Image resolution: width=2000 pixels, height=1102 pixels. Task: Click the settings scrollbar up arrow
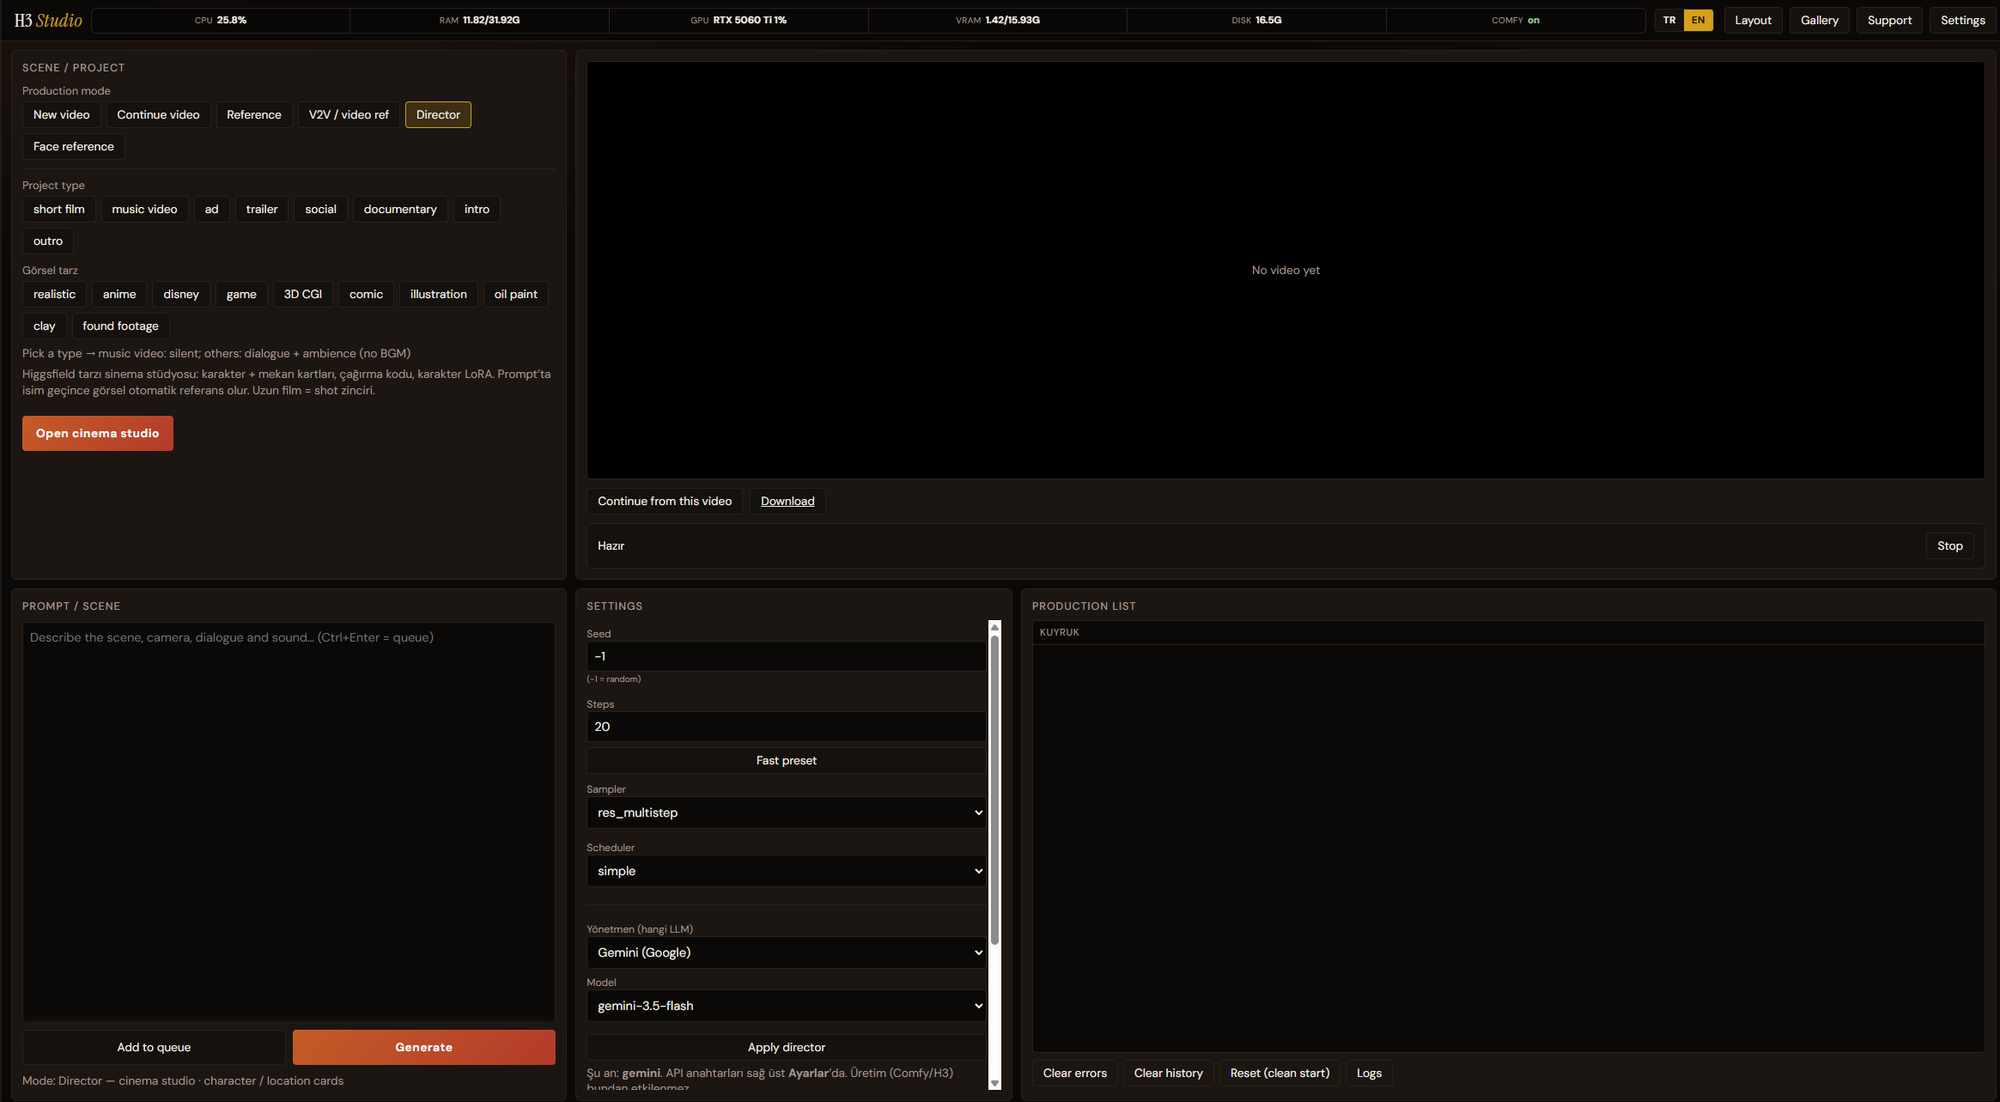(x=995, y=627)
